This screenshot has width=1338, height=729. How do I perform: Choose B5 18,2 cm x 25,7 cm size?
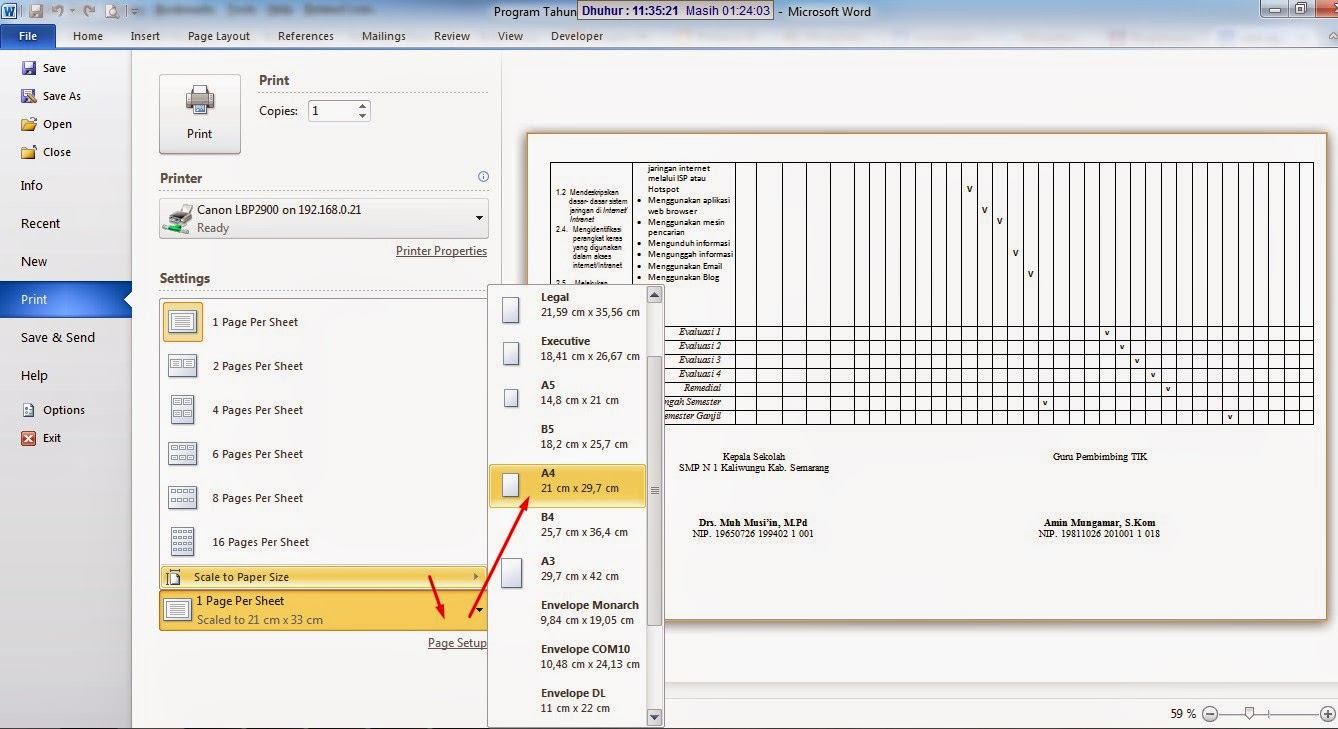tap(567, 437)
